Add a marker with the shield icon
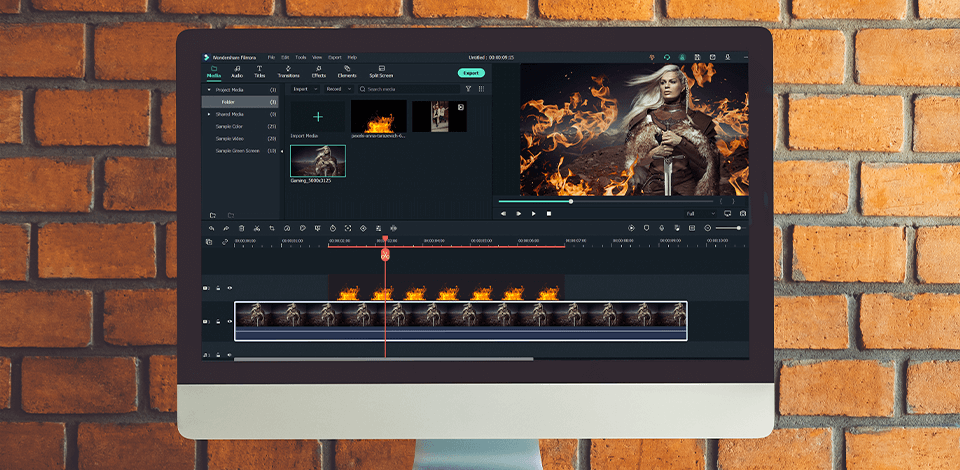The width and height of the screenshot is (960, 470). click(x=647, y=228)
